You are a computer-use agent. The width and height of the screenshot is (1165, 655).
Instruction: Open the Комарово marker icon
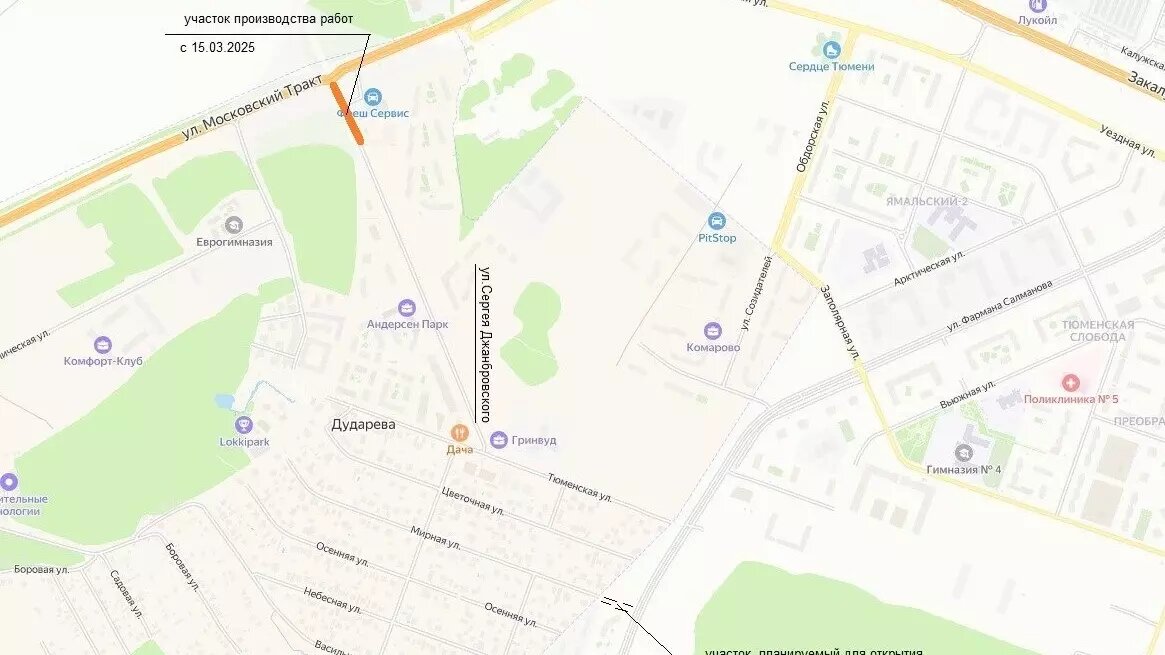tap(713, 330)
